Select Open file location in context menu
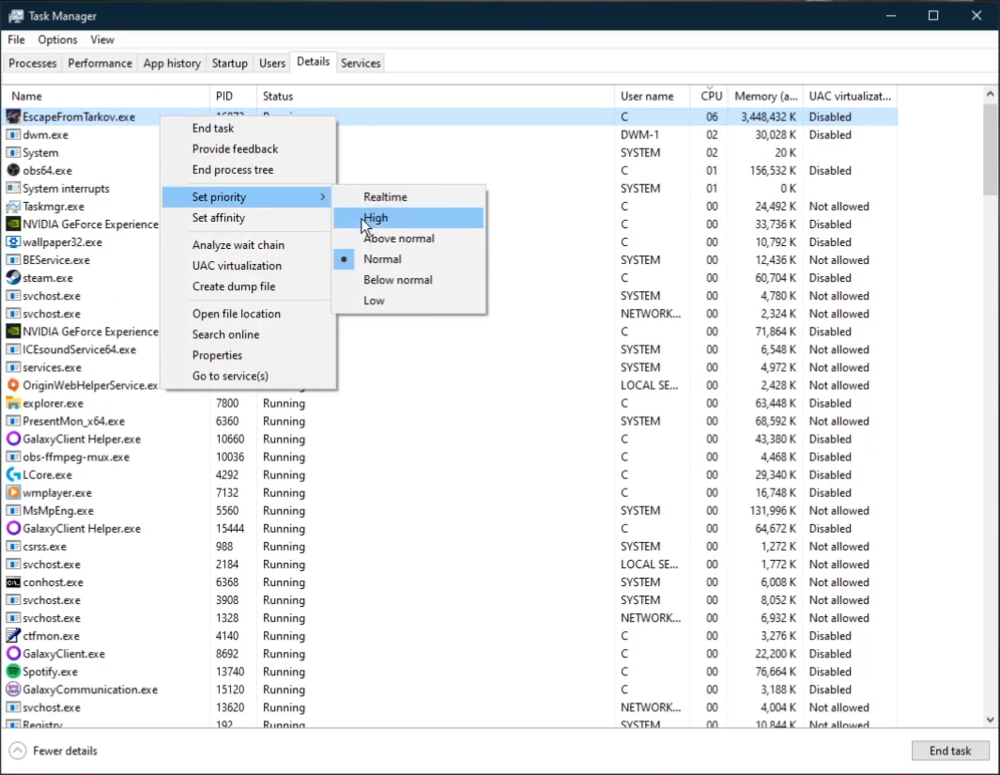This screenshot has height=775, width=1000. tap(236, 314)
